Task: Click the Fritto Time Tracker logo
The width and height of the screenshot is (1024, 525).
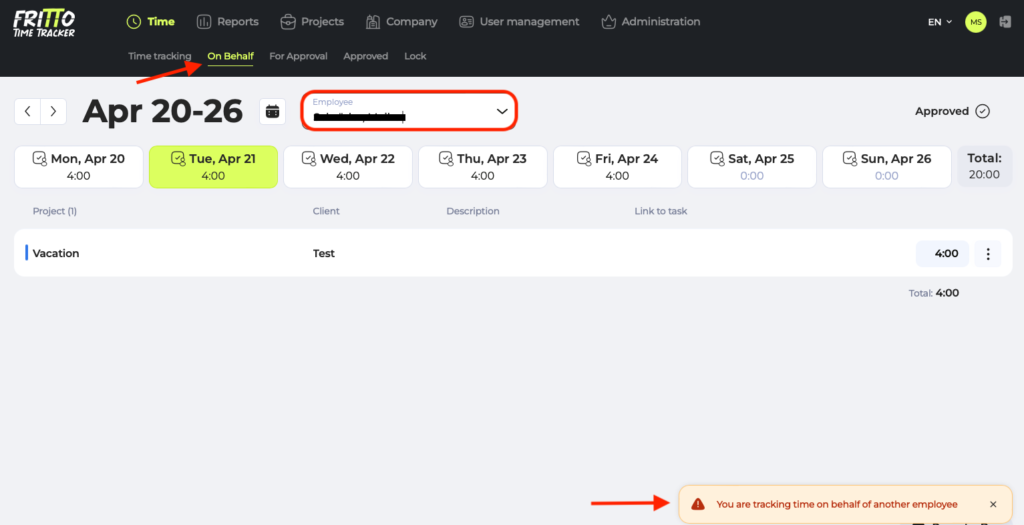Action: click(x=44, y=22)
